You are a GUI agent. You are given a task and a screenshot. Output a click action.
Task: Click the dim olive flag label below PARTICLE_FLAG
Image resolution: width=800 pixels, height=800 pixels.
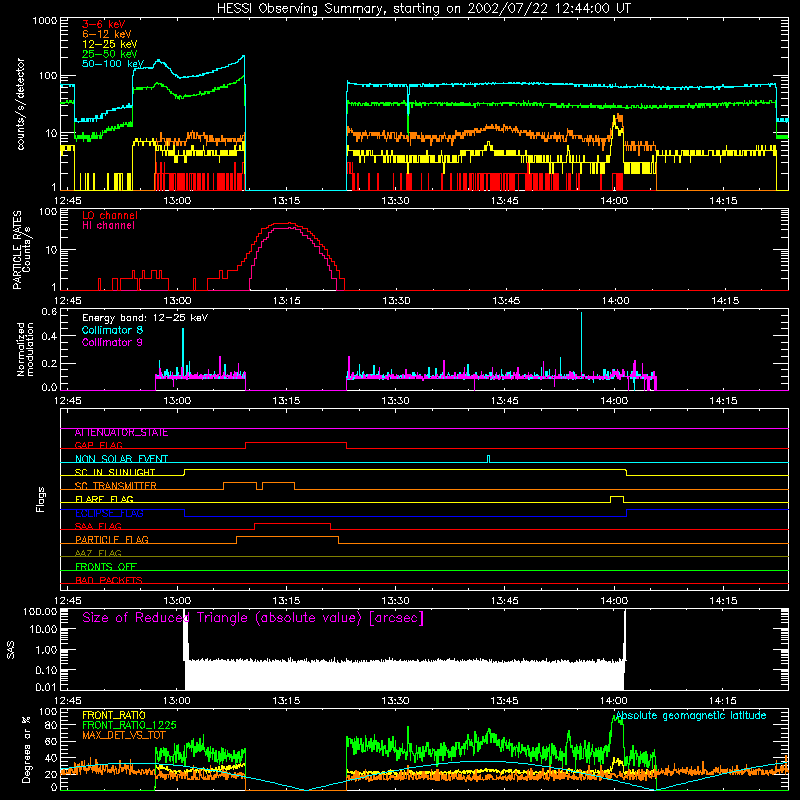(98, 553)
